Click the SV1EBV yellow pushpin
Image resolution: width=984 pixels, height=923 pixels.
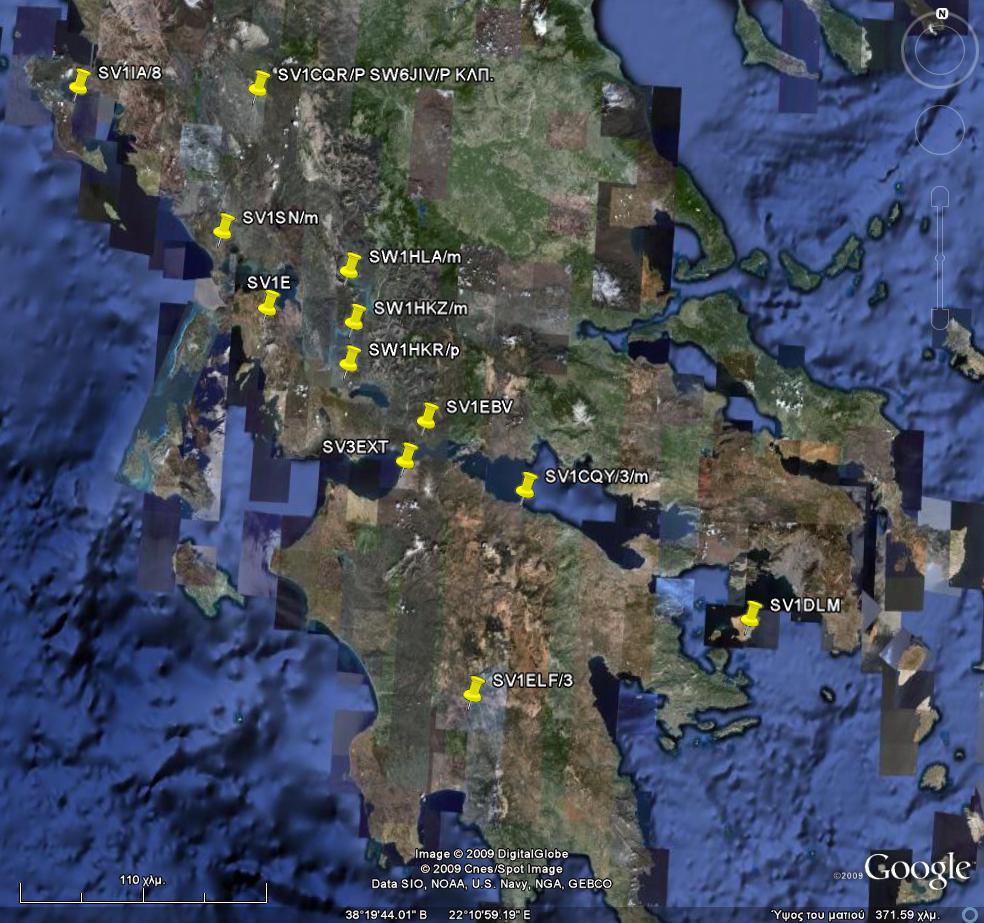(428, 416)
